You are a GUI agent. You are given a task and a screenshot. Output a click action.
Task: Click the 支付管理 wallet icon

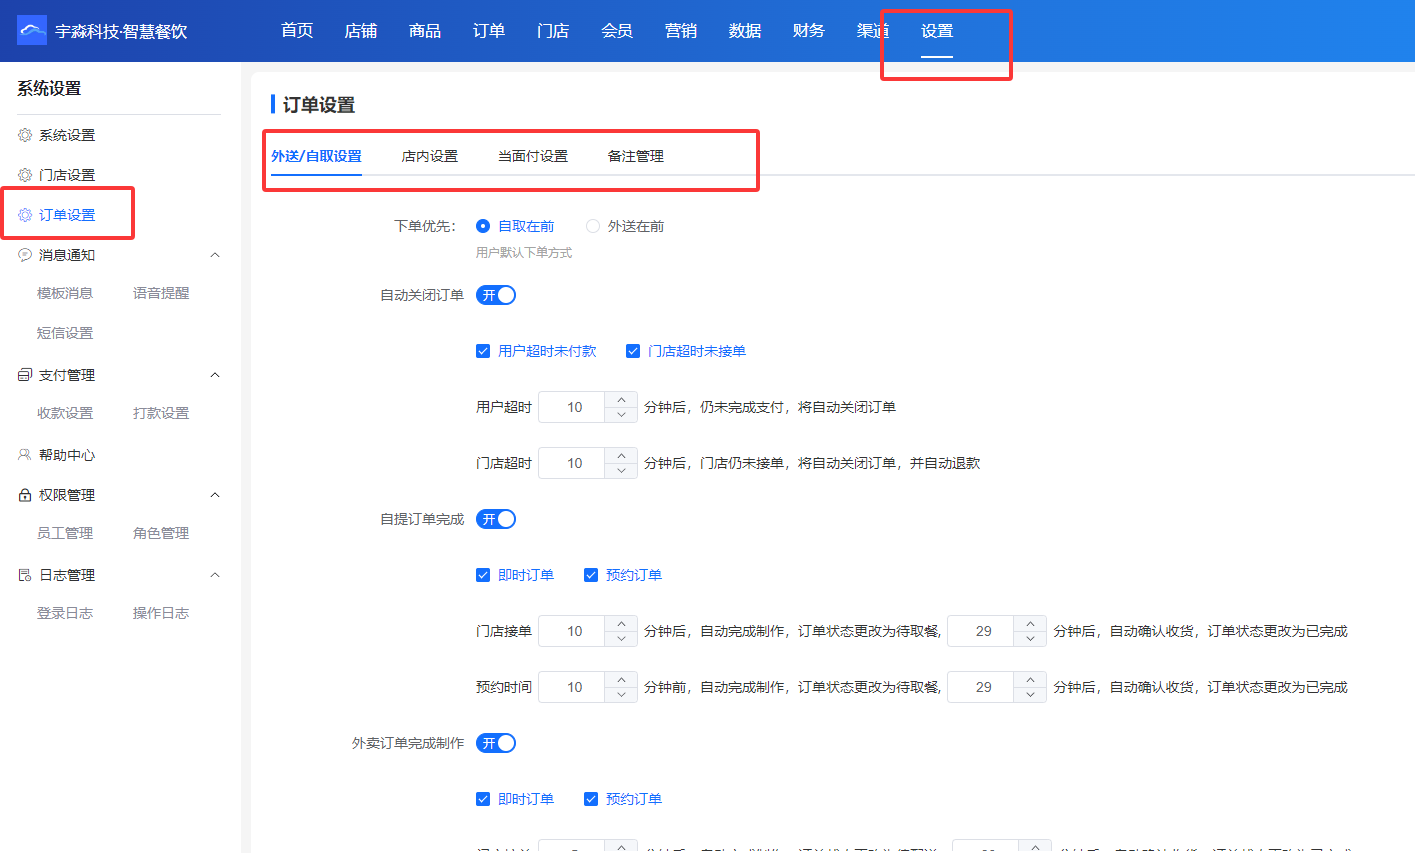25,375
